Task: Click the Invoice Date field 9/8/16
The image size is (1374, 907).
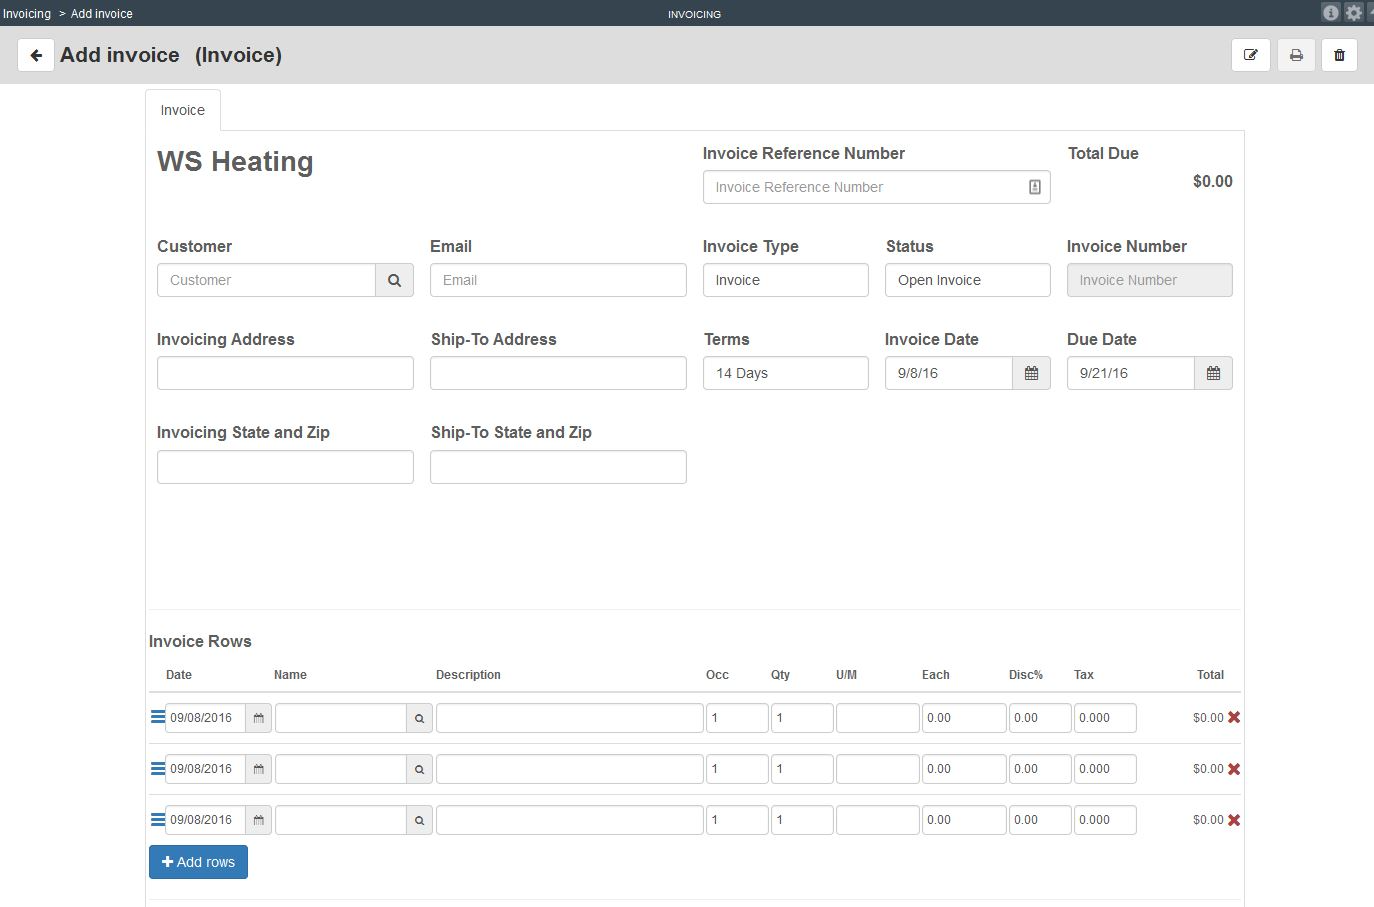Action: (x=949, y=373)
